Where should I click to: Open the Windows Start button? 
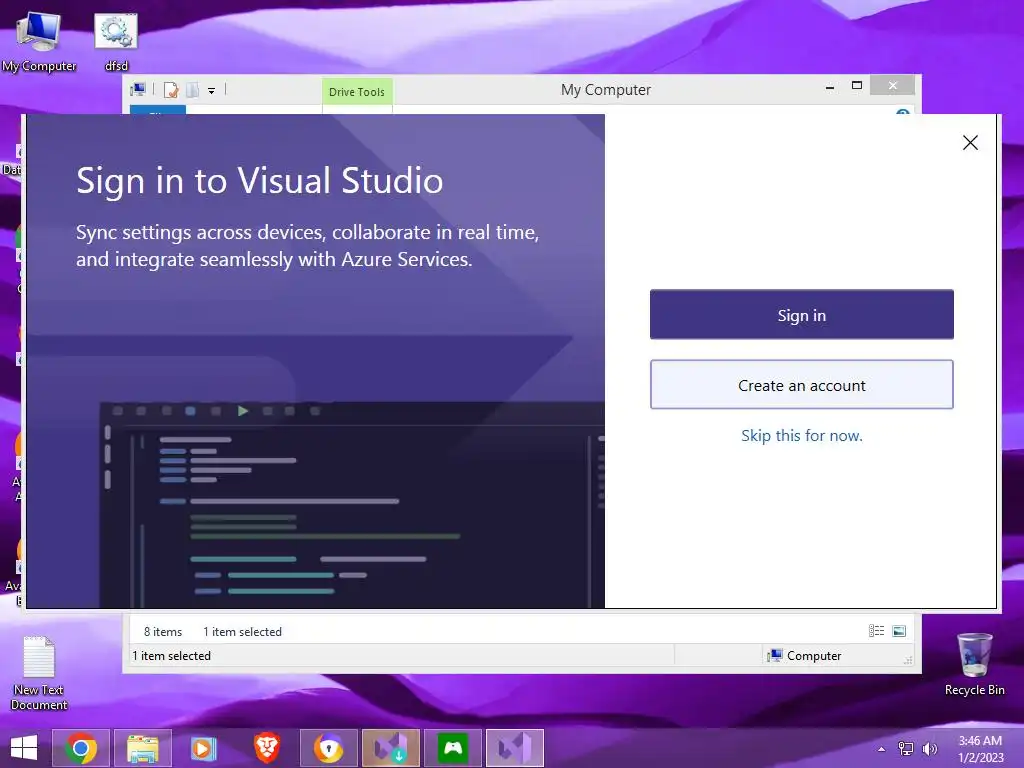pyautogui.click(x=24, y=748)
